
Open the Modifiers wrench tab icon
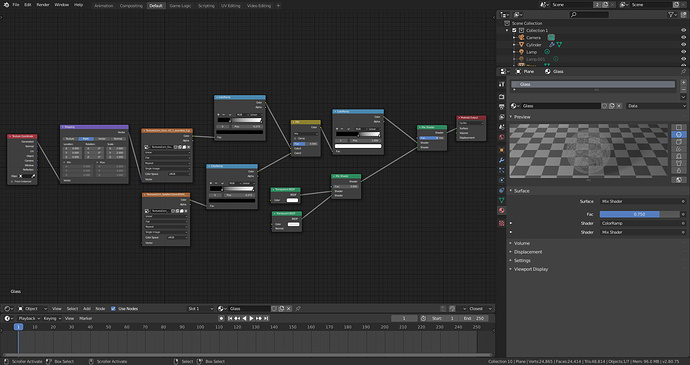(501, 160)
